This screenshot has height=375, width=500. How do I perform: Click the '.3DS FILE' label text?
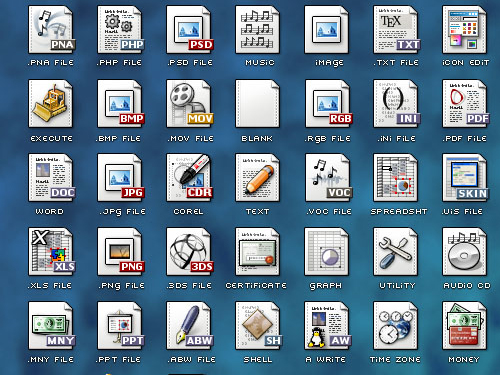[189, 286]
